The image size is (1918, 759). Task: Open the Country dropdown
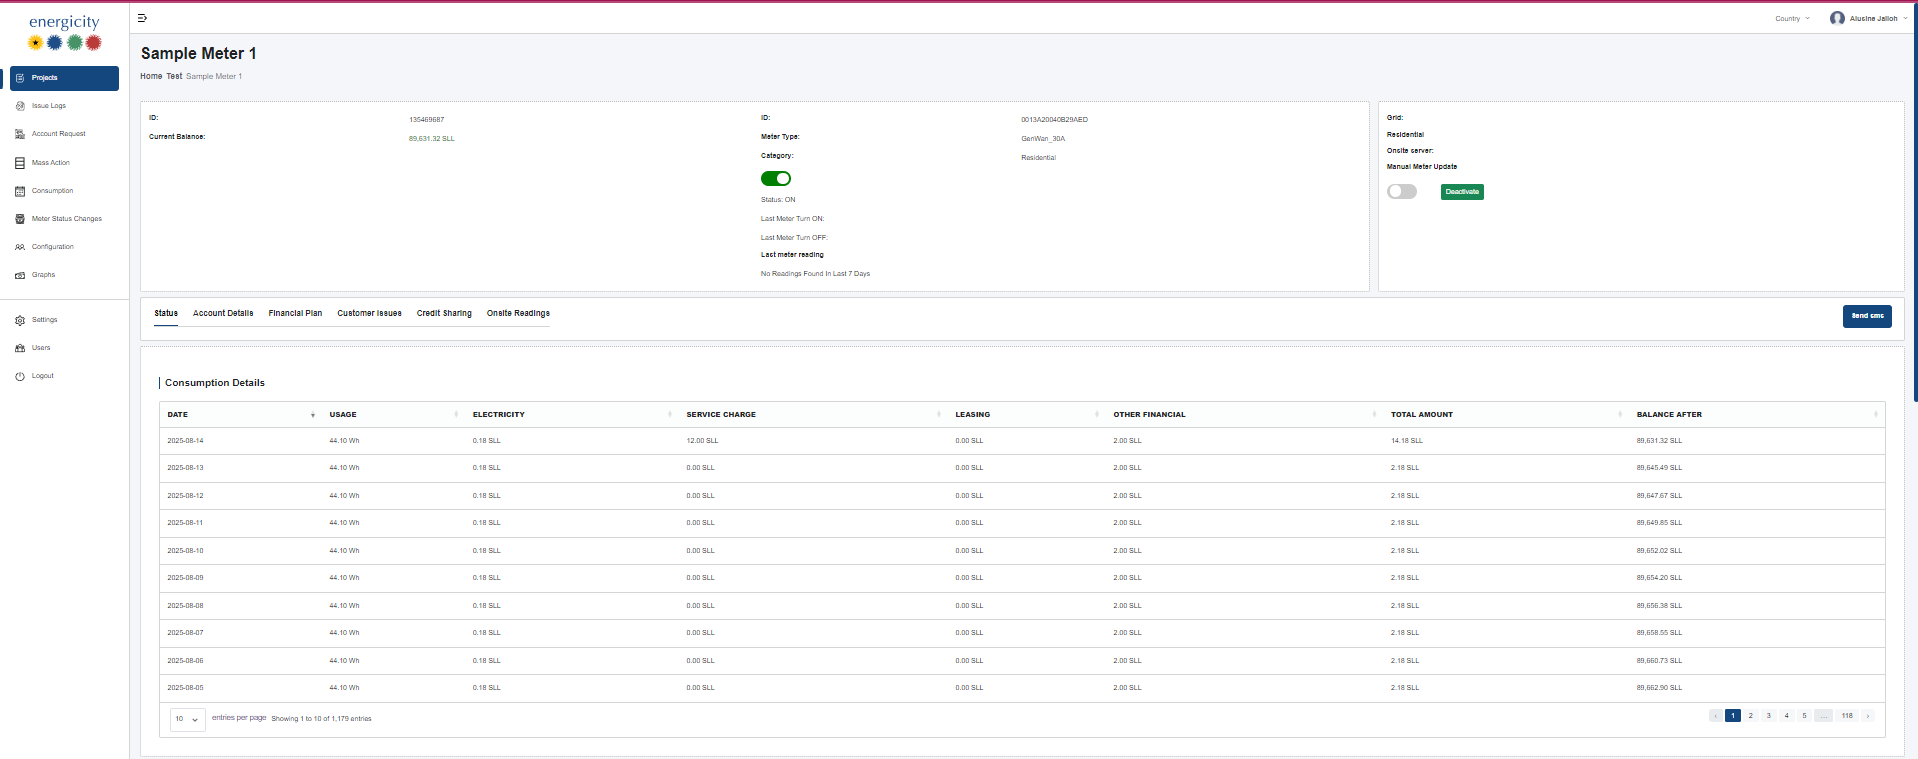click(x=1792, y=19)
